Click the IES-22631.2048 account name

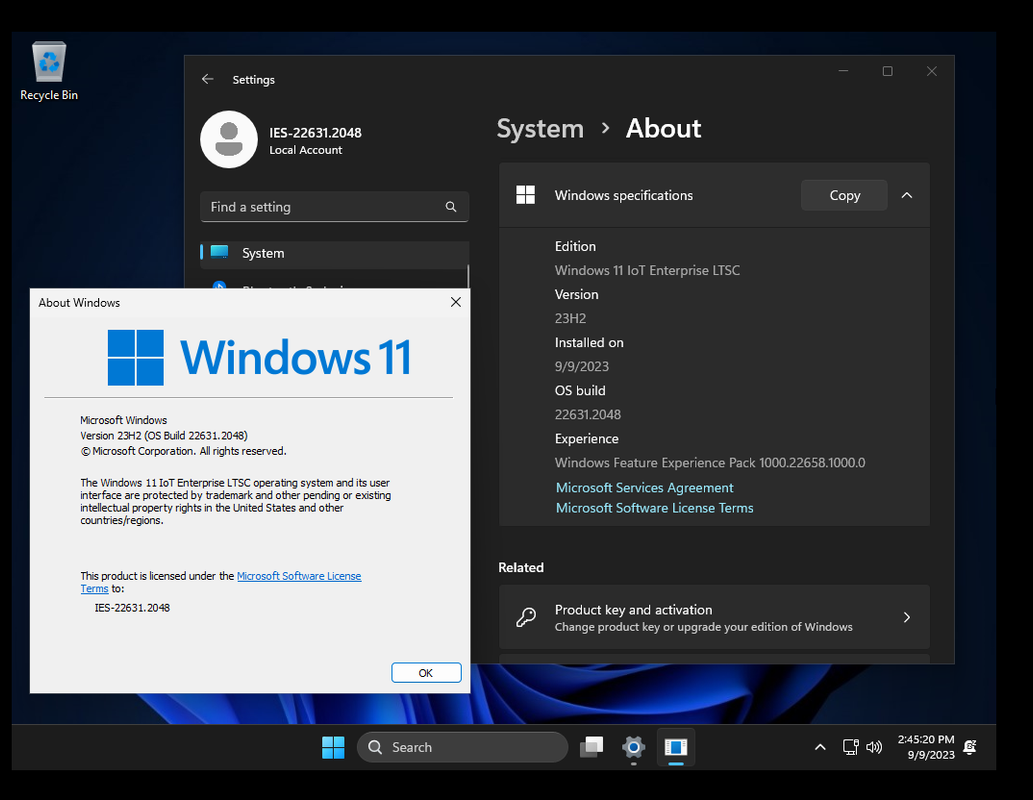tap(315, 132)
